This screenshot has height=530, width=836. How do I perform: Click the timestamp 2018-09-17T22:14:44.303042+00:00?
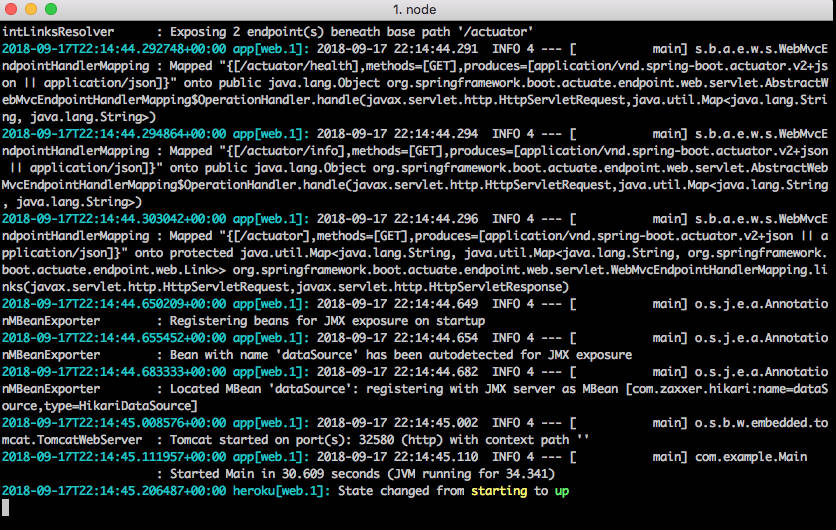114,219
